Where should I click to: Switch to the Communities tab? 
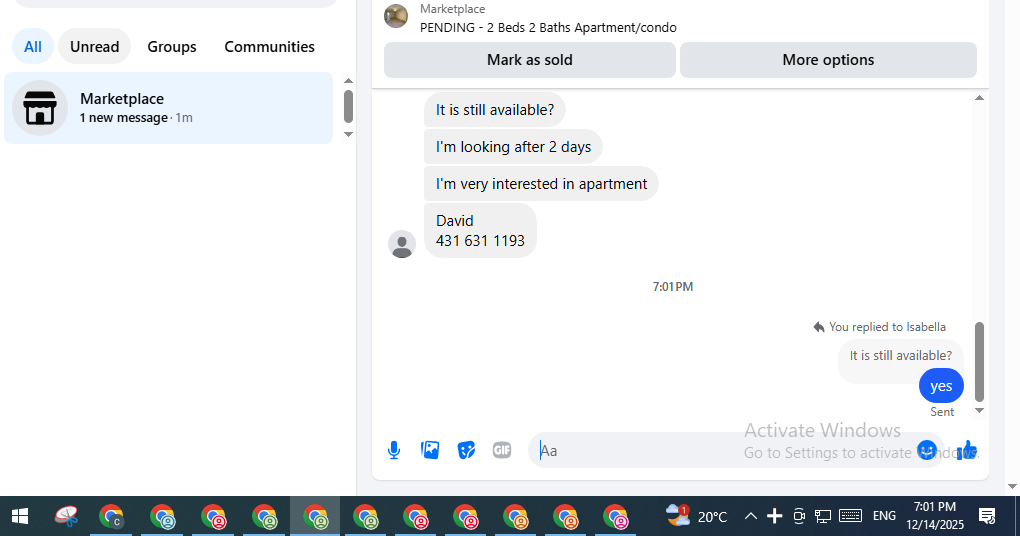pos(269,47)
